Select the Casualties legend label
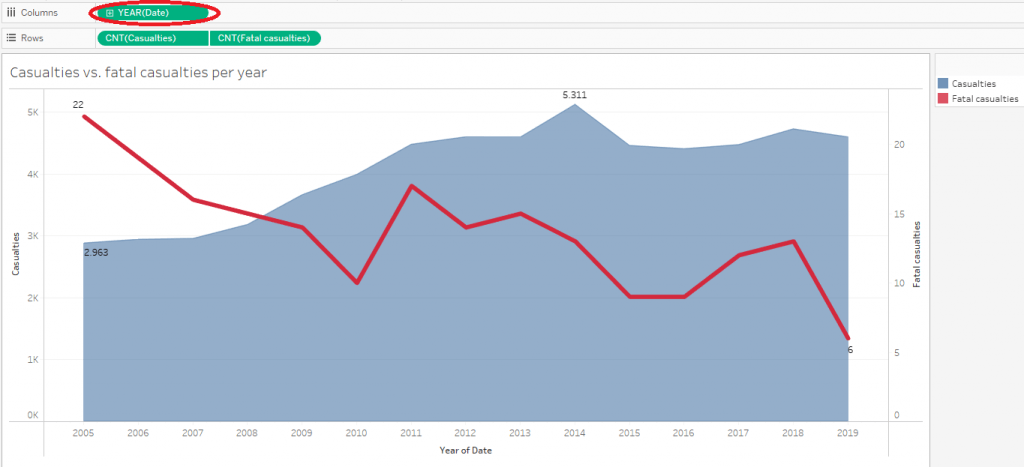Screen dimensions: 1024x467 (x=973, y=84)
